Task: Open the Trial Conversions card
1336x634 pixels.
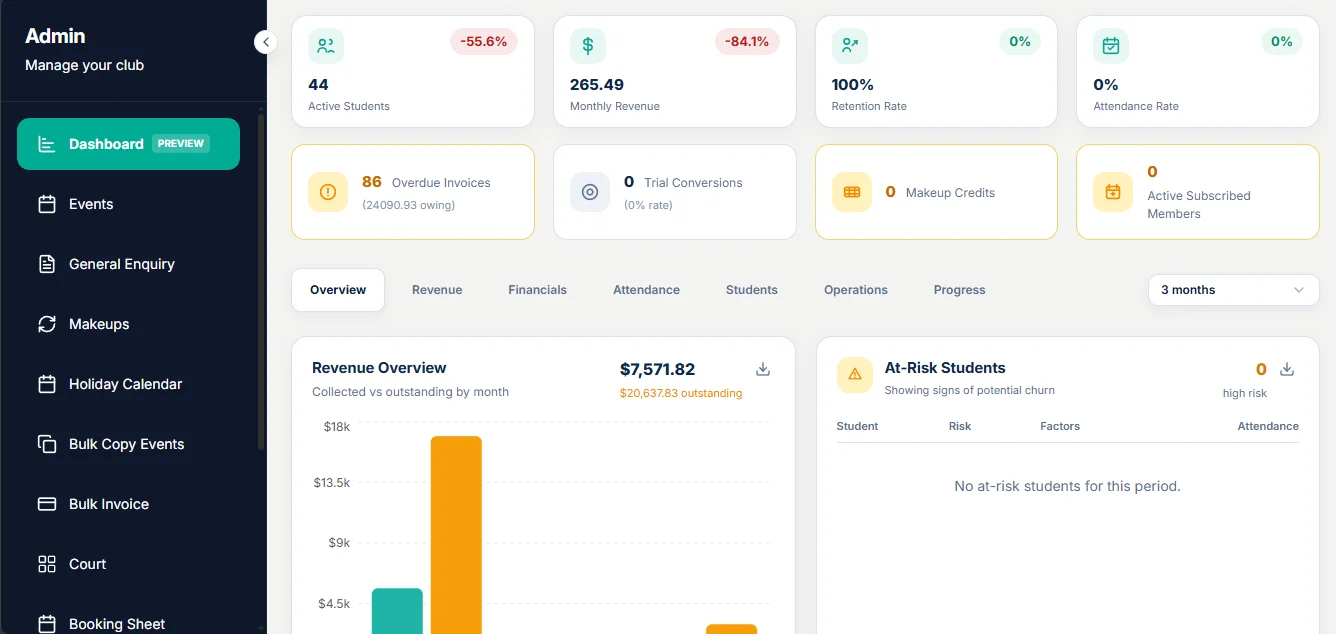Action: coord(675,192)
